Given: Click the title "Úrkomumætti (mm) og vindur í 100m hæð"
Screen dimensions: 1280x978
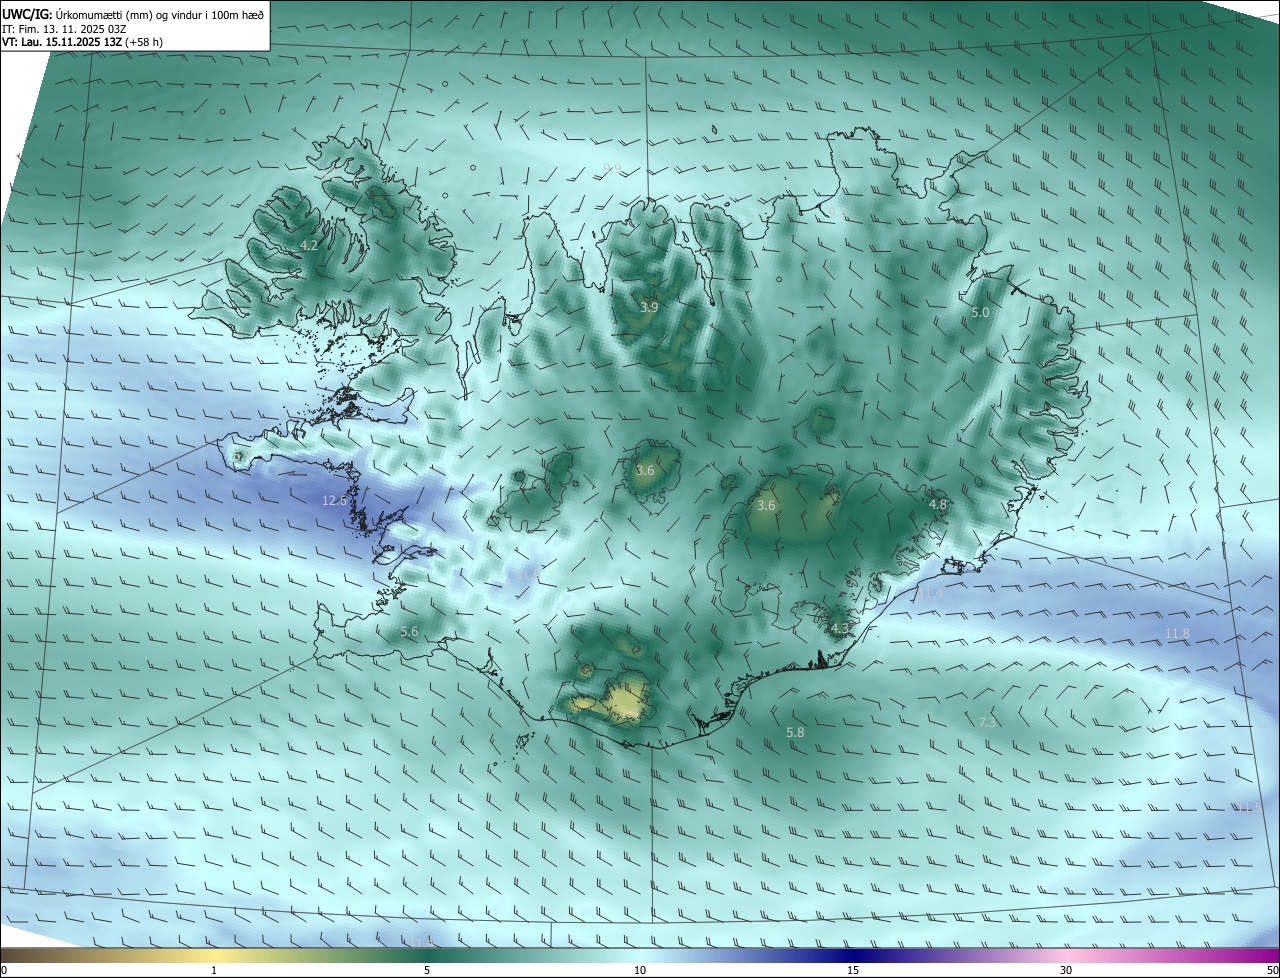Looking at the screenshot, I should tap(159, 14).
